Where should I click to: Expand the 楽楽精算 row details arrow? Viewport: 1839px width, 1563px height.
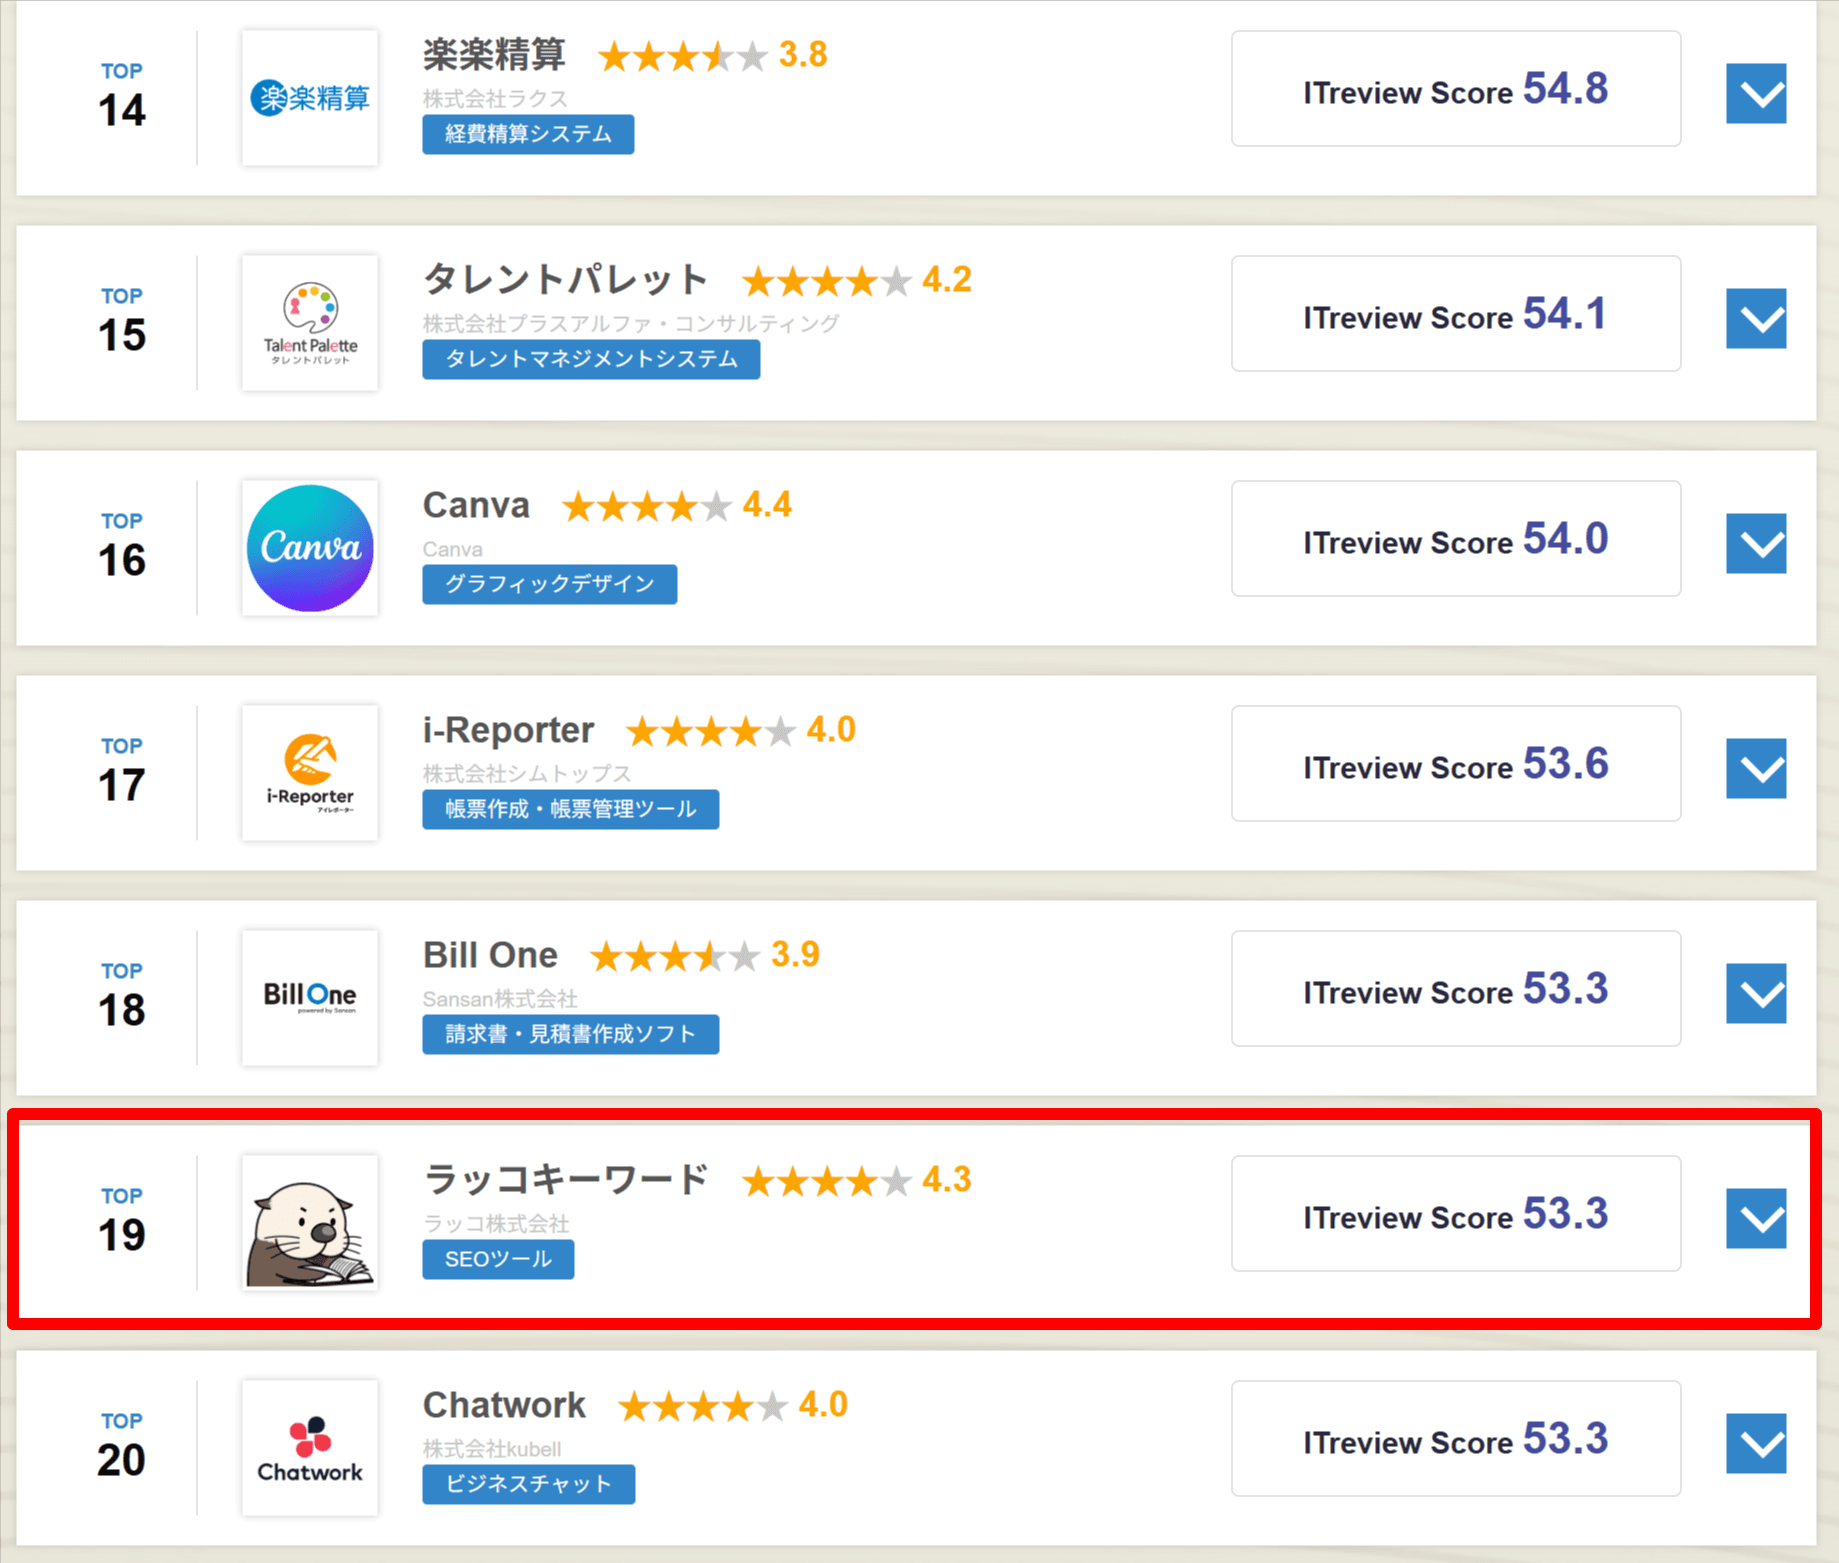coord(1755,94)
